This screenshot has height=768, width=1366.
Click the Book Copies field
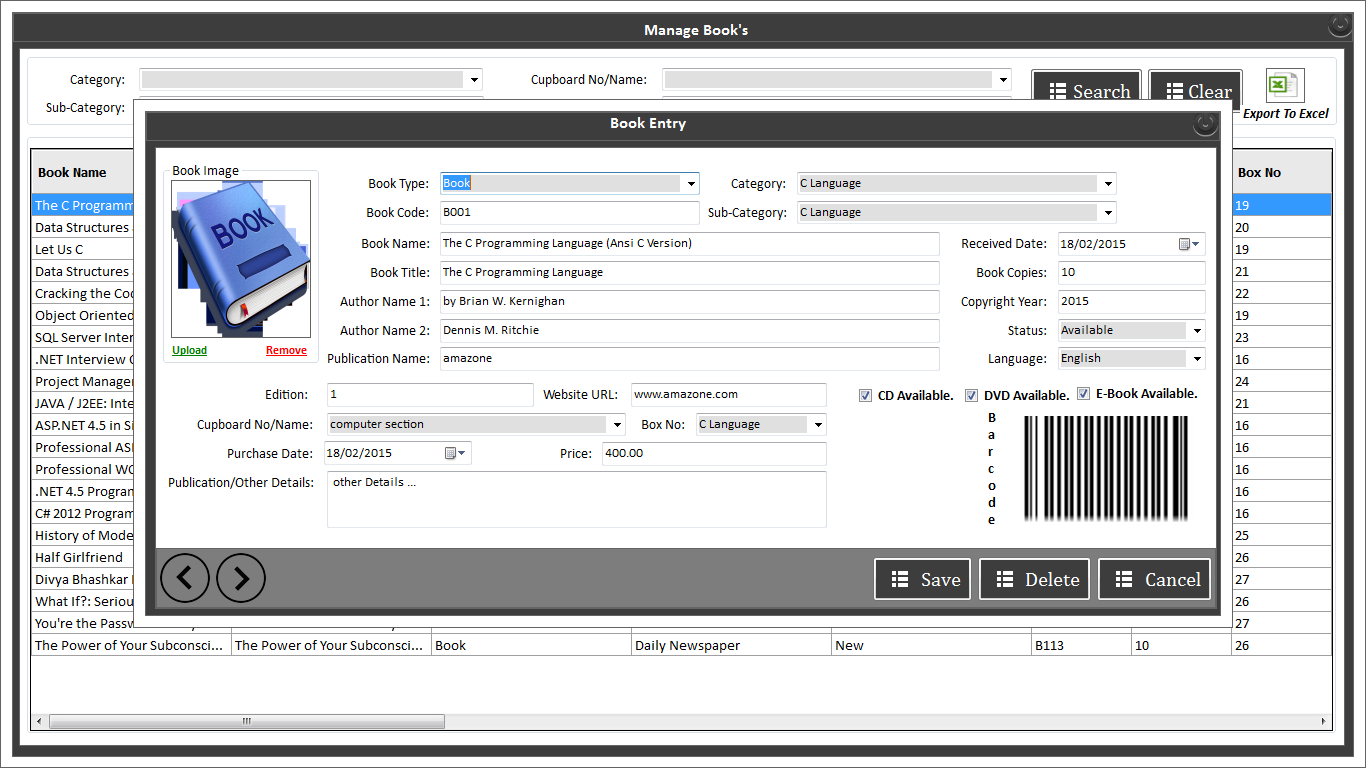(1132, 273)
